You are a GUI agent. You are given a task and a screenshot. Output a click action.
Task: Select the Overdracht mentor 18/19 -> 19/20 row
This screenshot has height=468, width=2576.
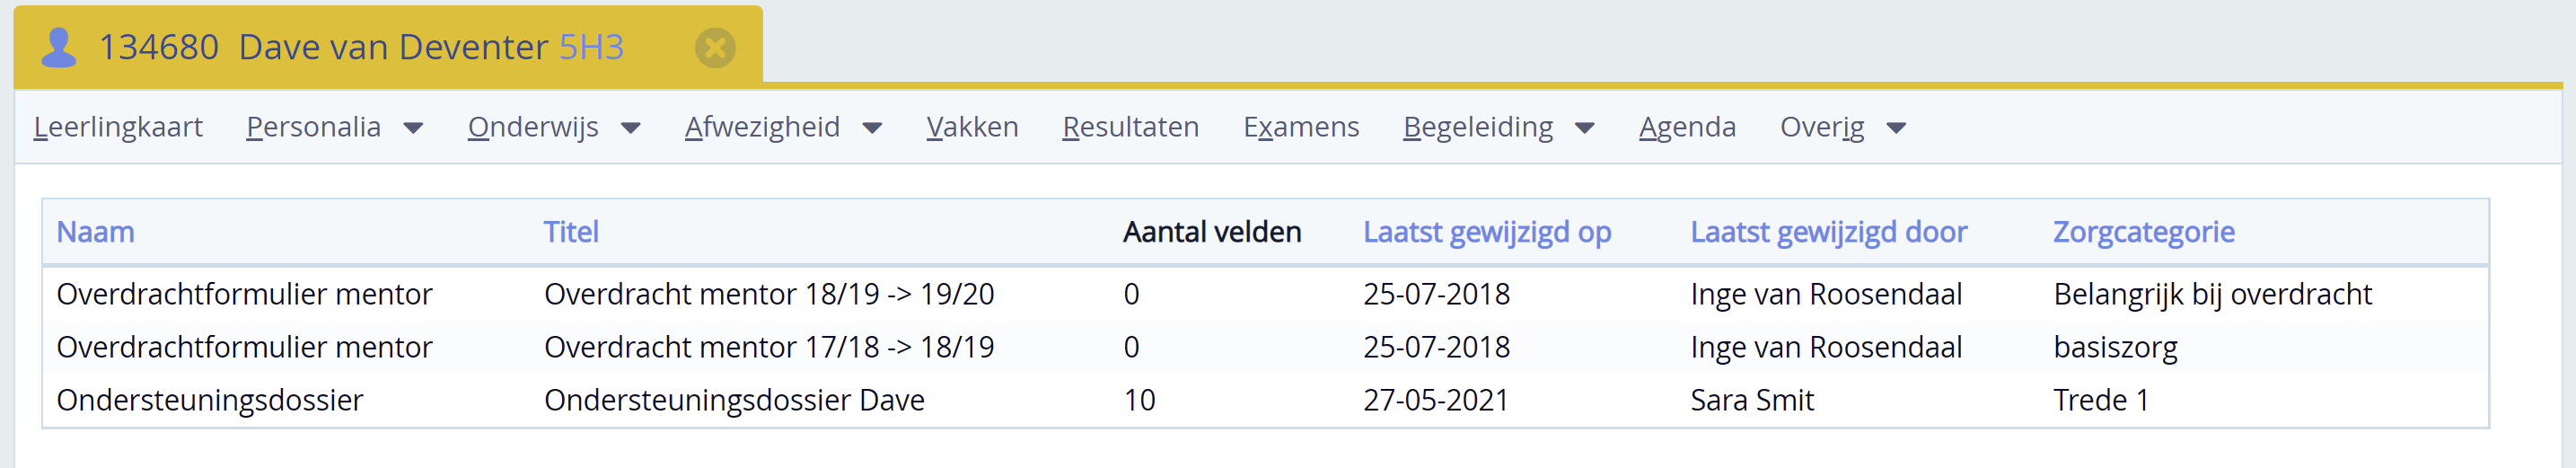pos(1265,294)
